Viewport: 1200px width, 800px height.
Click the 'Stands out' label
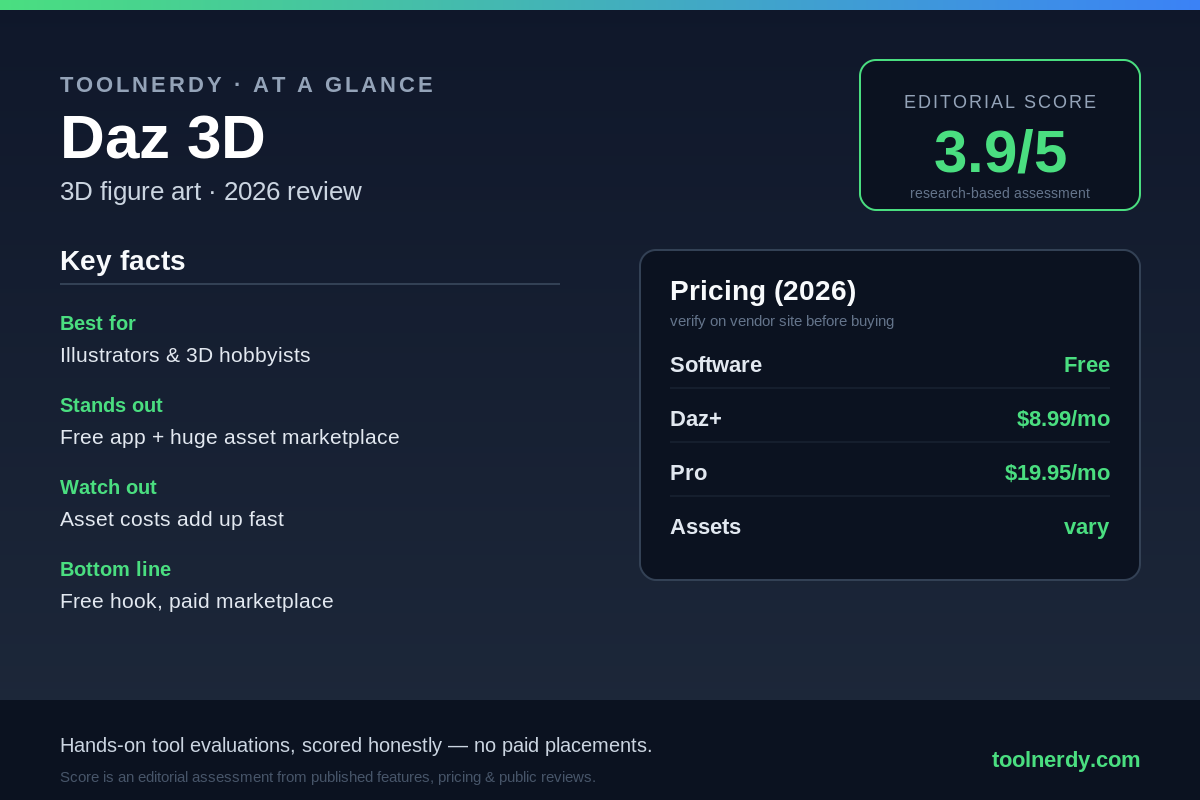111,405
